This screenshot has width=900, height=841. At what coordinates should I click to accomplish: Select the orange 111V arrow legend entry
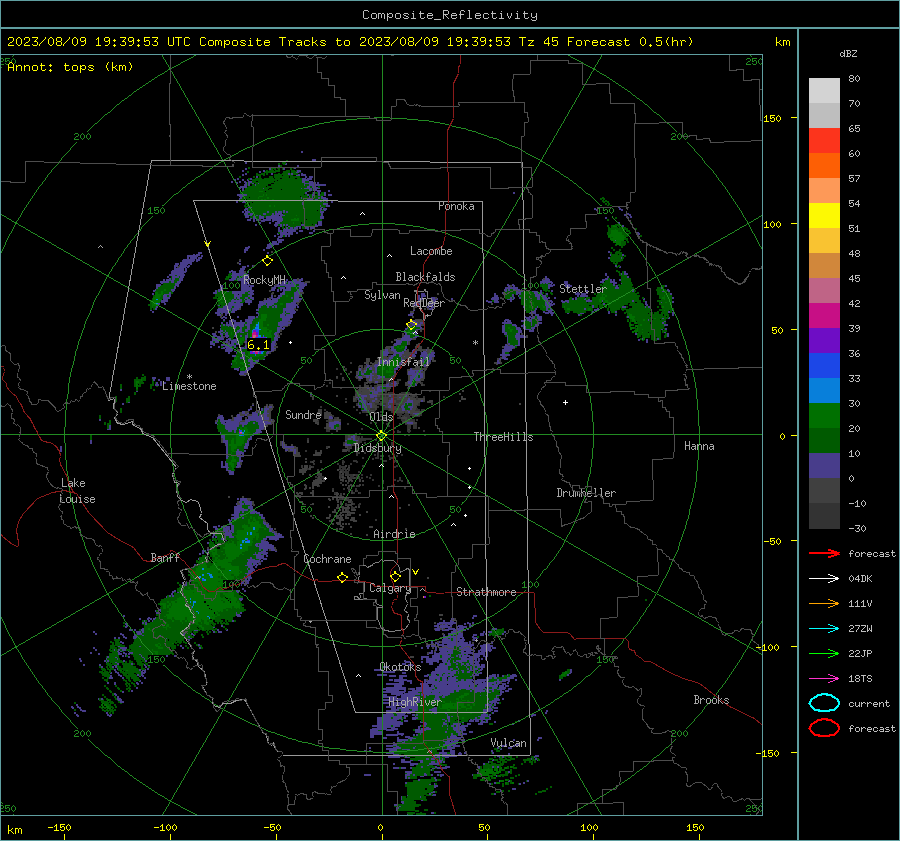(x=824, y=603)
